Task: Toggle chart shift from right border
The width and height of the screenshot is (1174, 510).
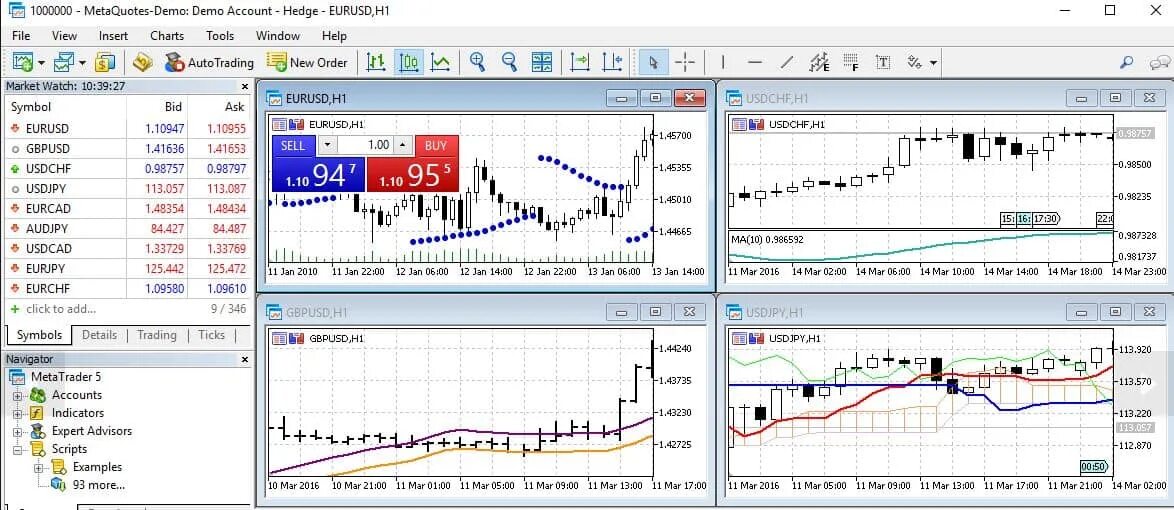Action: [612, 62]
